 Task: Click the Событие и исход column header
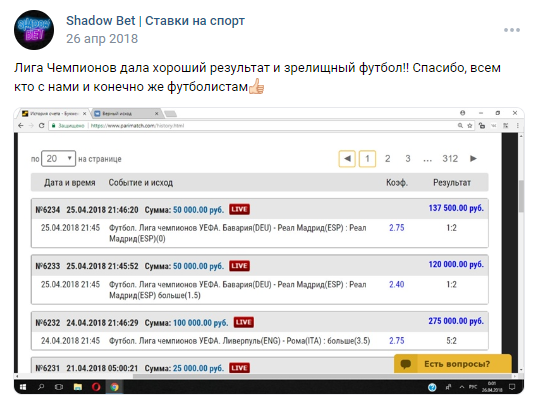(141, 183)
